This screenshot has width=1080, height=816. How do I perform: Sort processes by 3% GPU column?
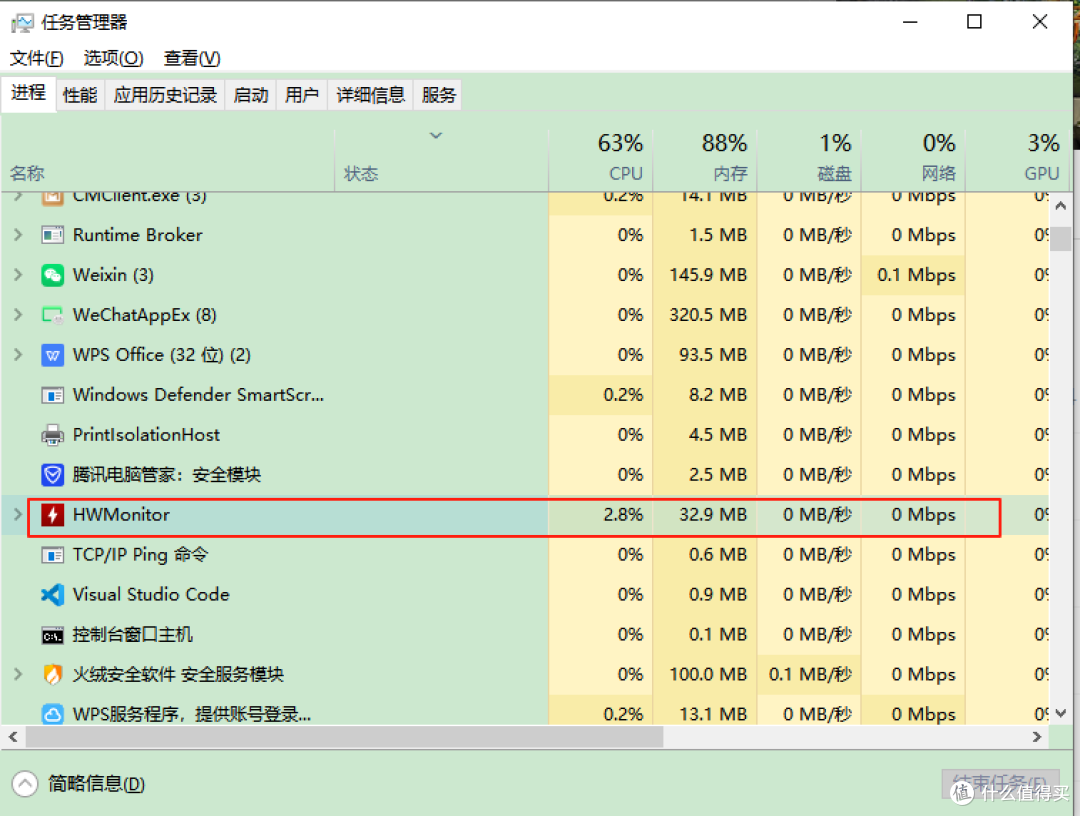pos(1017,160)
